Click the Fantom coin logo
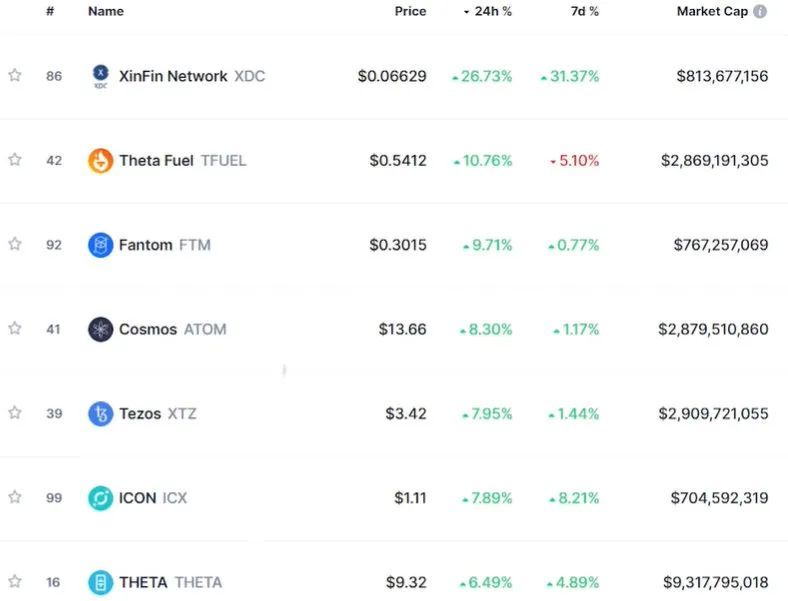 101,245
